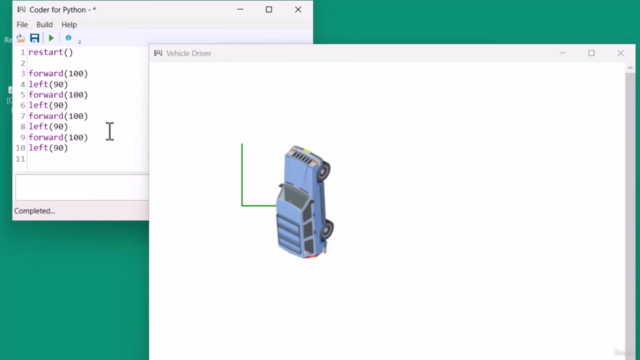Image resolution: width=640 pixels, height=360 pixels.
Task: Close the Coder for Python window
Action: 298,9
